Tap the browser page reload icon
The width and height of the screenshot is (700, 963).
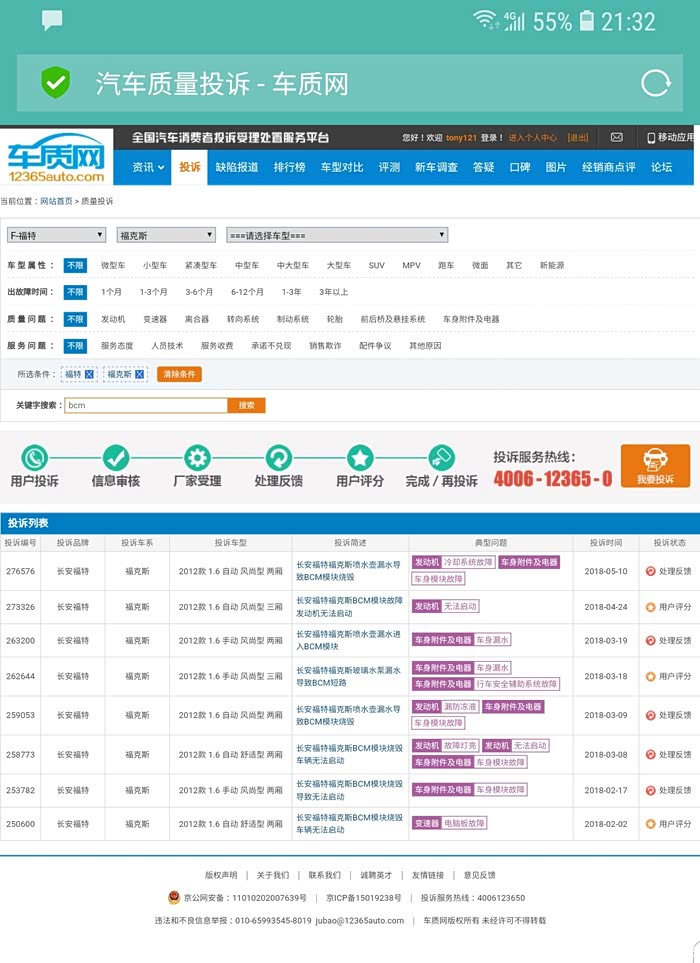655,83
